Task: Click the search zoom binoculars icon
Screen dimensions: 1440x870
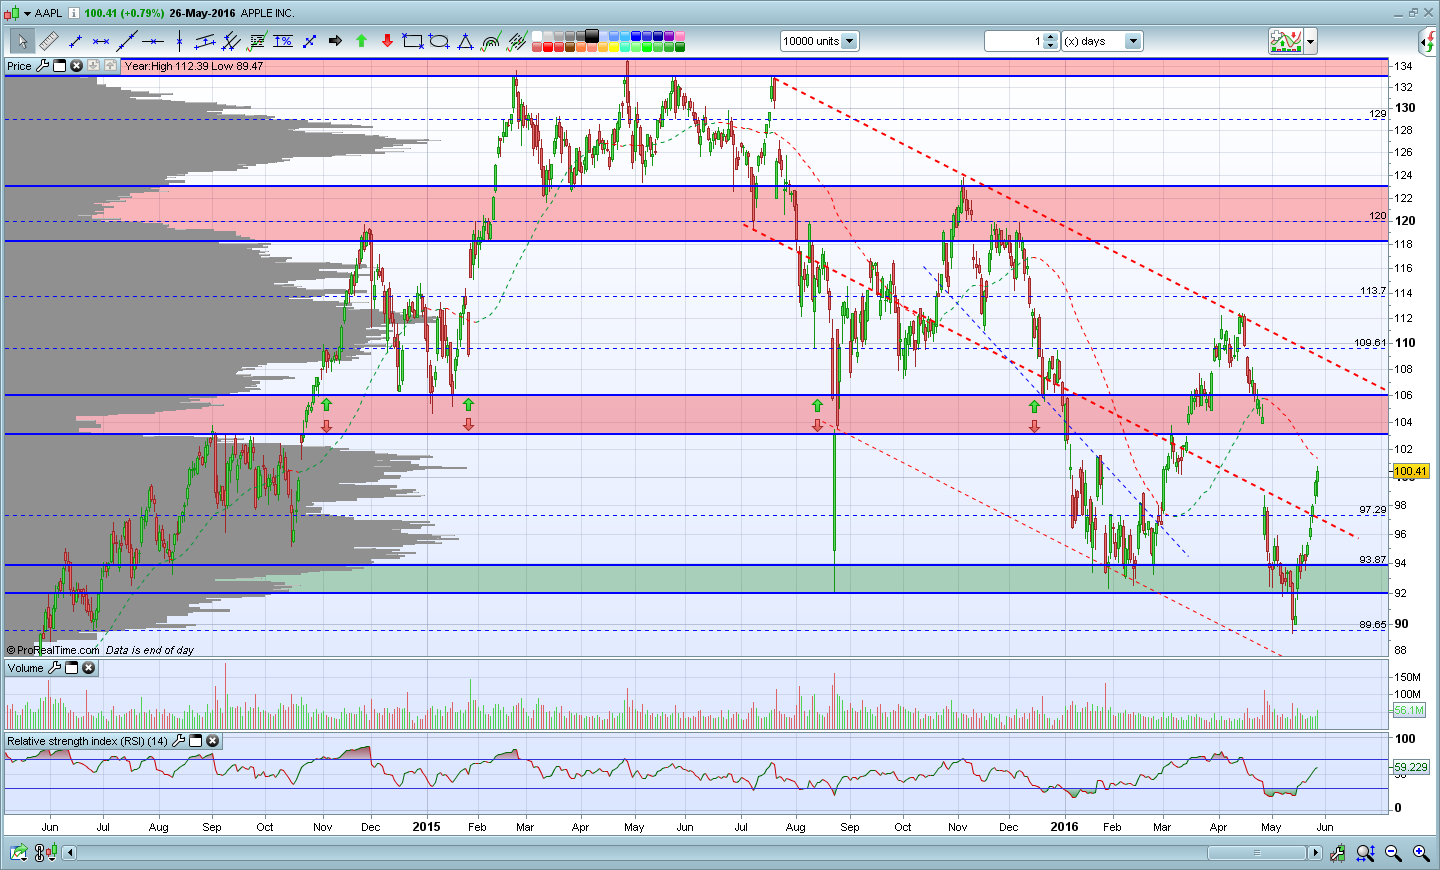Action: [1365, 853]
